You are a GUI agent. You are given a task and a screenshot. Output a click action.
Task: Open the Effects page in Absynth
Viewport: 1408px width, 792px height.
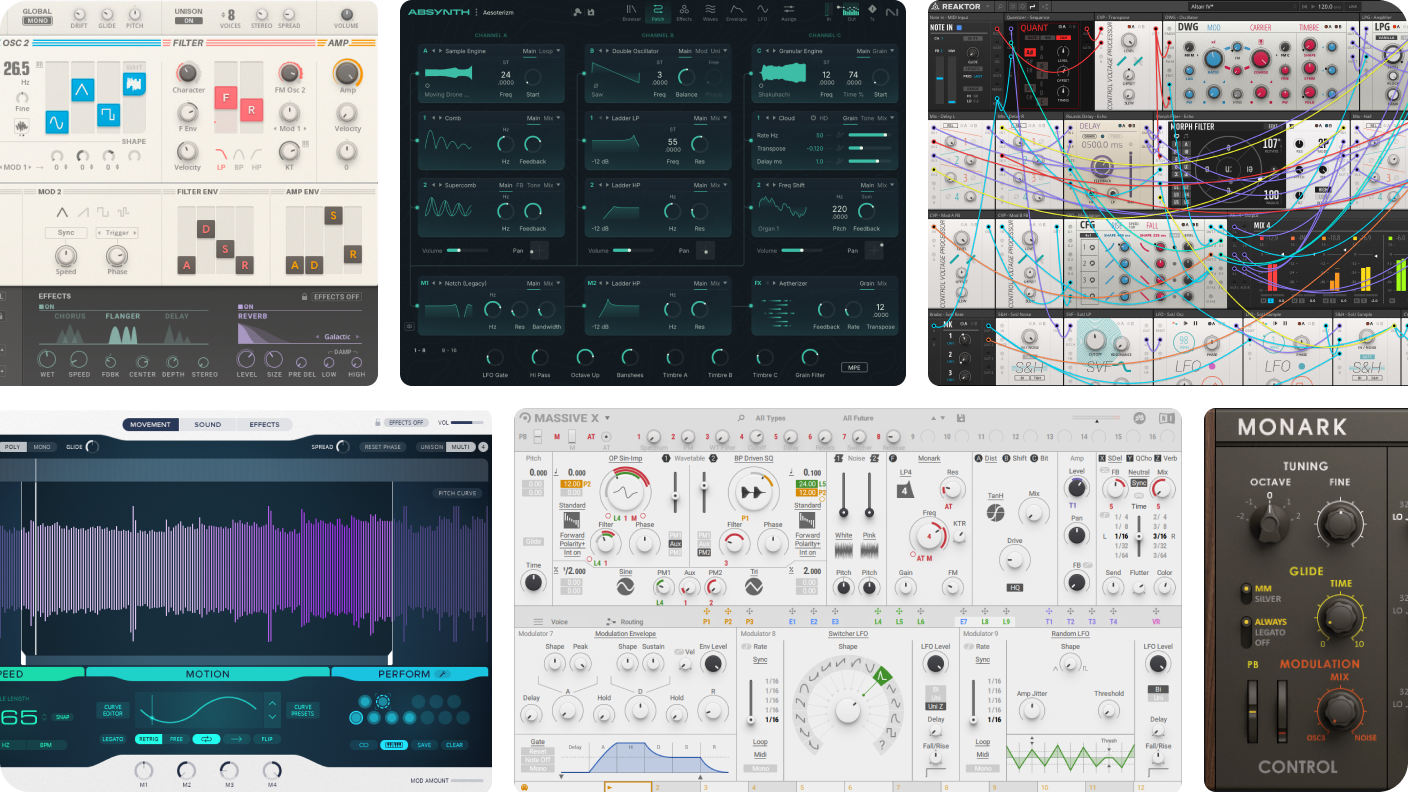tap(684, 12)
